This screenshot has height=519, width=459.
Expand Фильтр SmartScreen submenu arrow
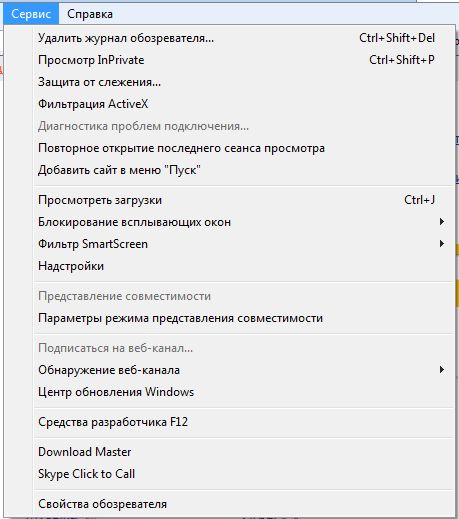[442, 244]
